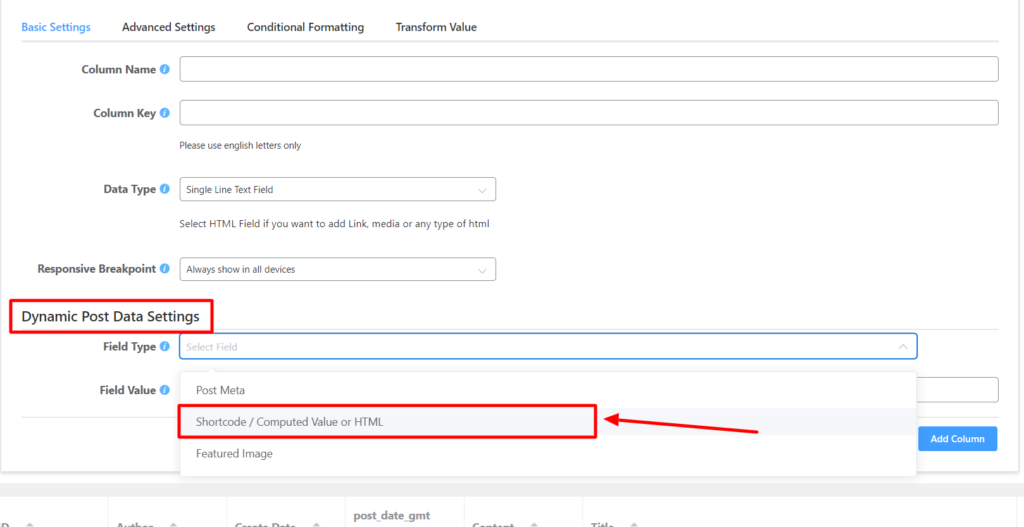The height and width of the screenshot is (527, 1024).
Task: Click the Column Name info icon
Action: coord(165,70)
